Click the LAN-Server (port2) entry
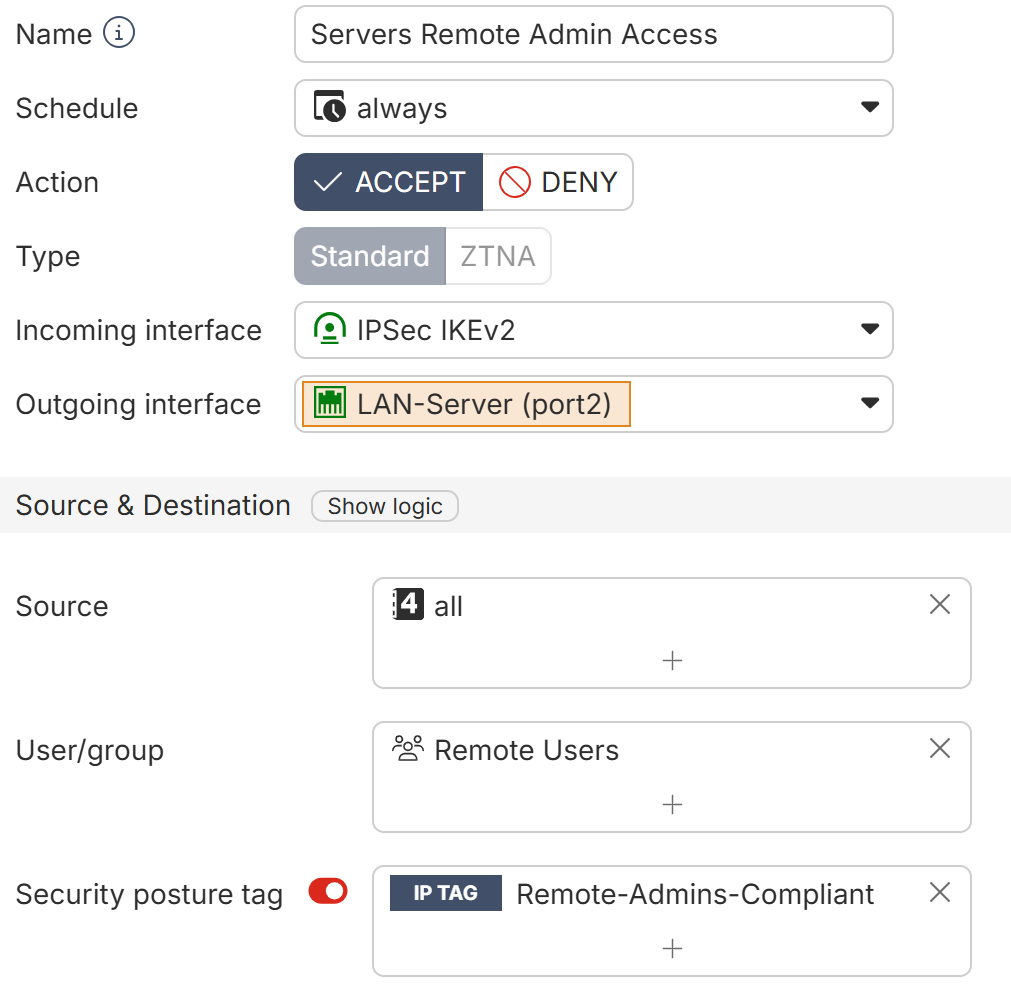The height and width of the screenshot is (996, 1011). (x=466, y=404)
